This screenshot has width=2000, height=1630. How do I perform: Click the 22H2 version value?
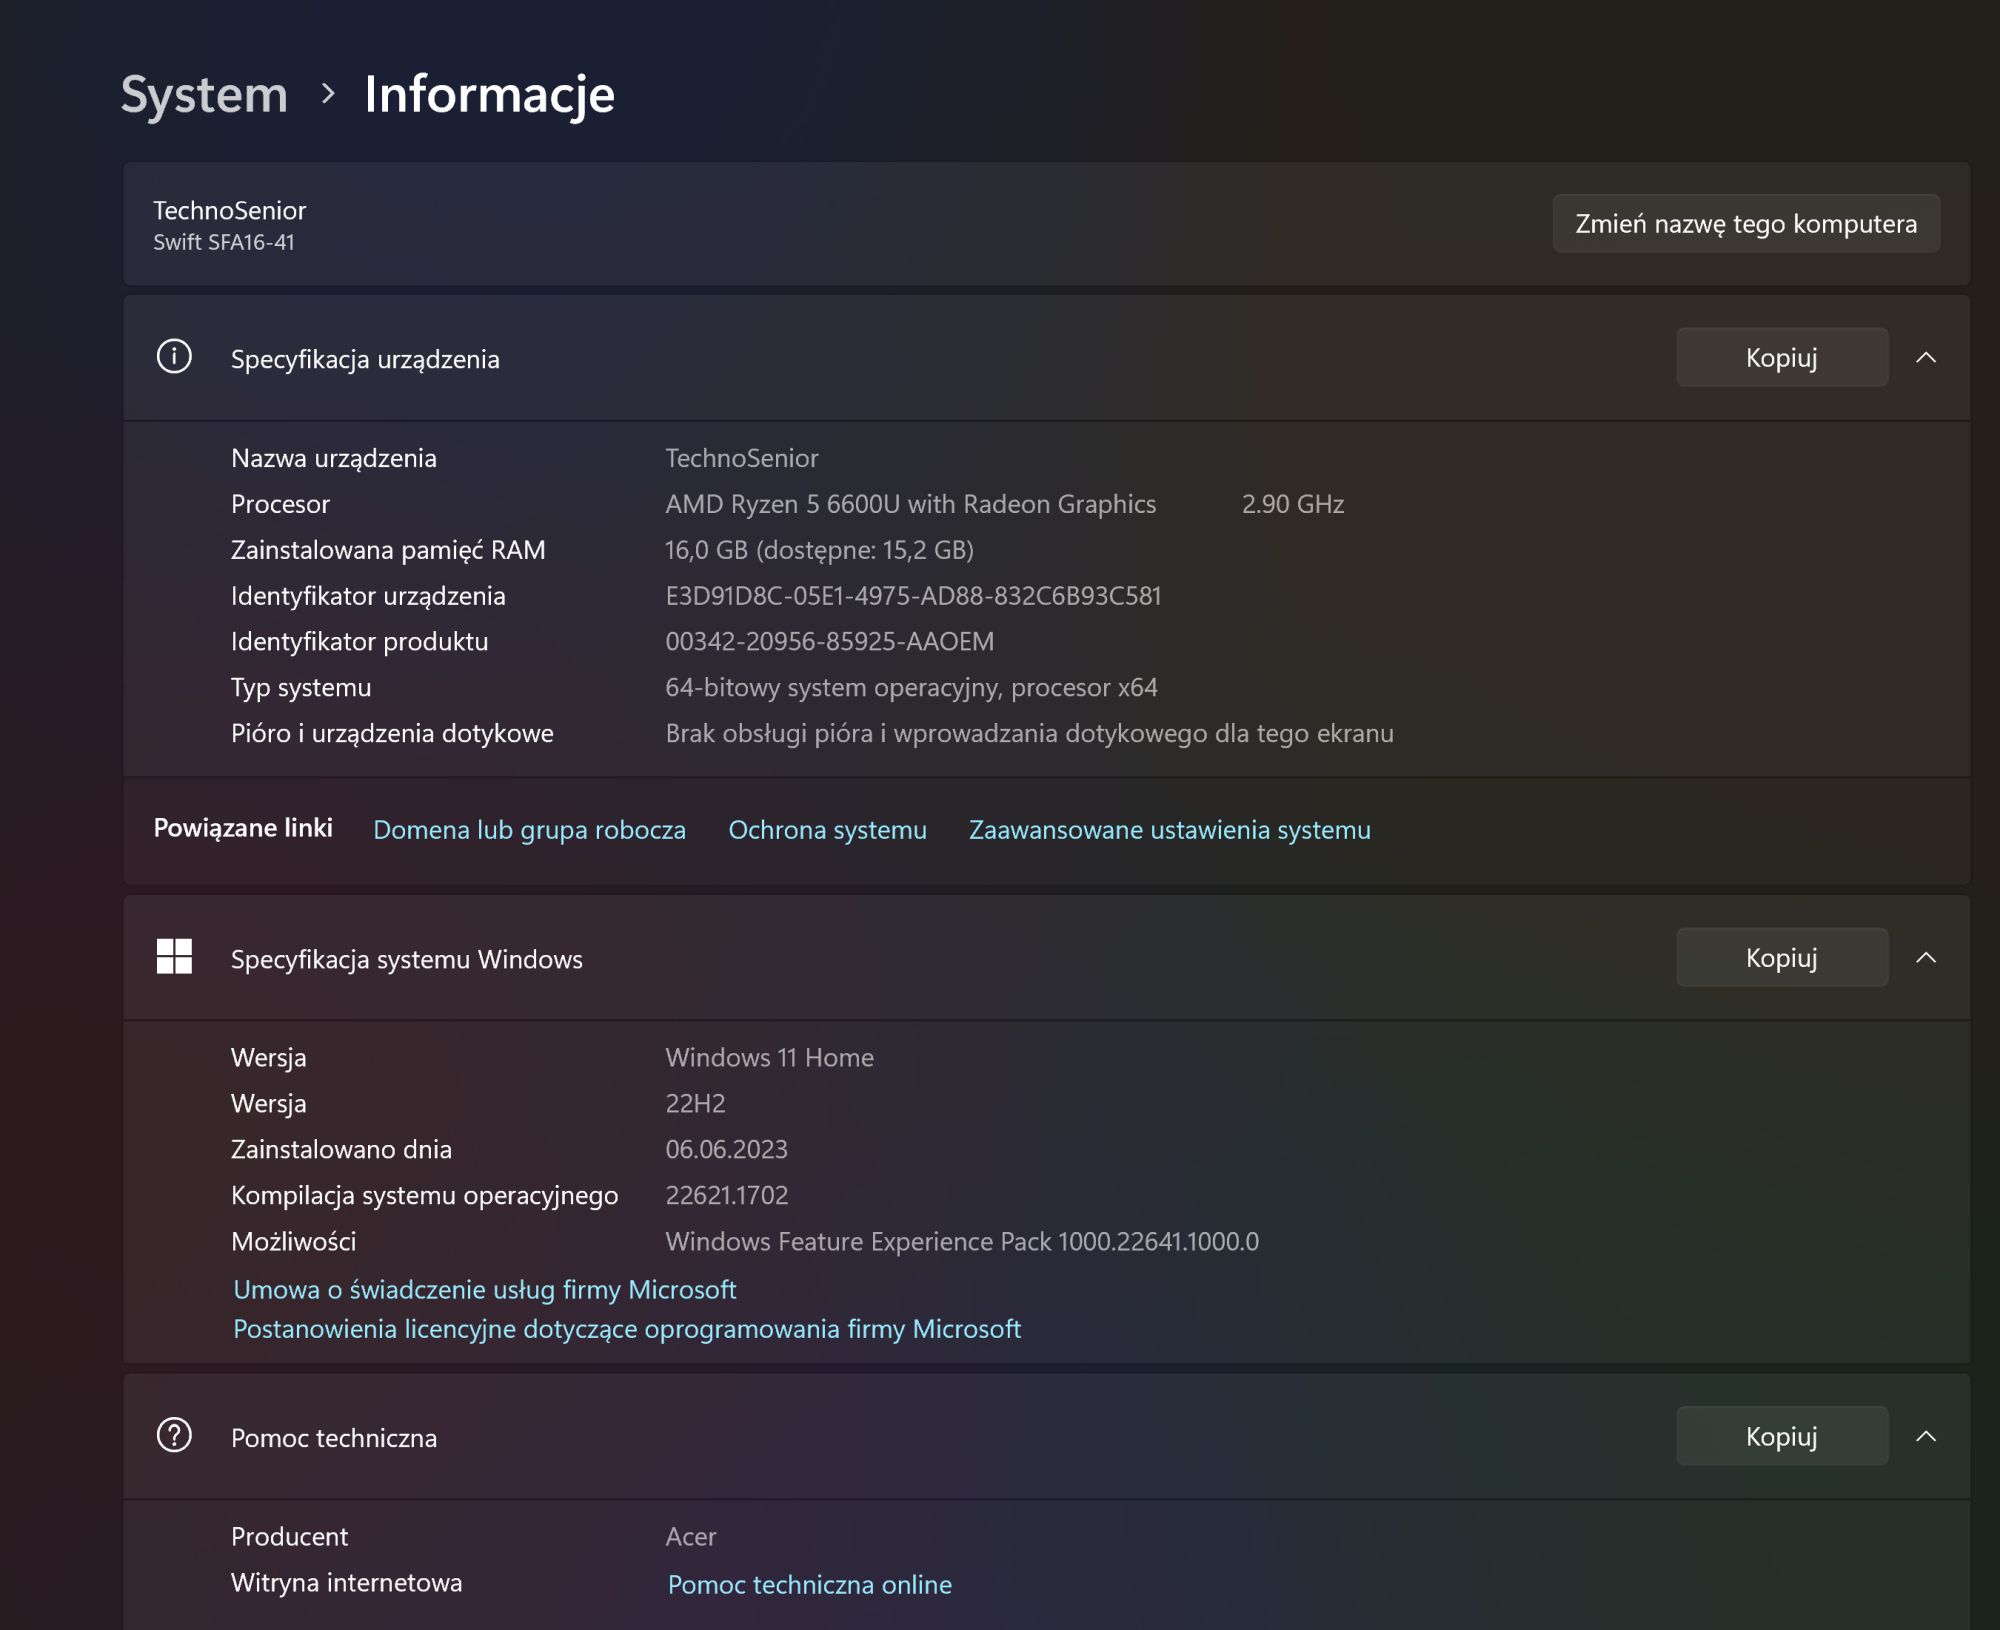pos(696,1104)
